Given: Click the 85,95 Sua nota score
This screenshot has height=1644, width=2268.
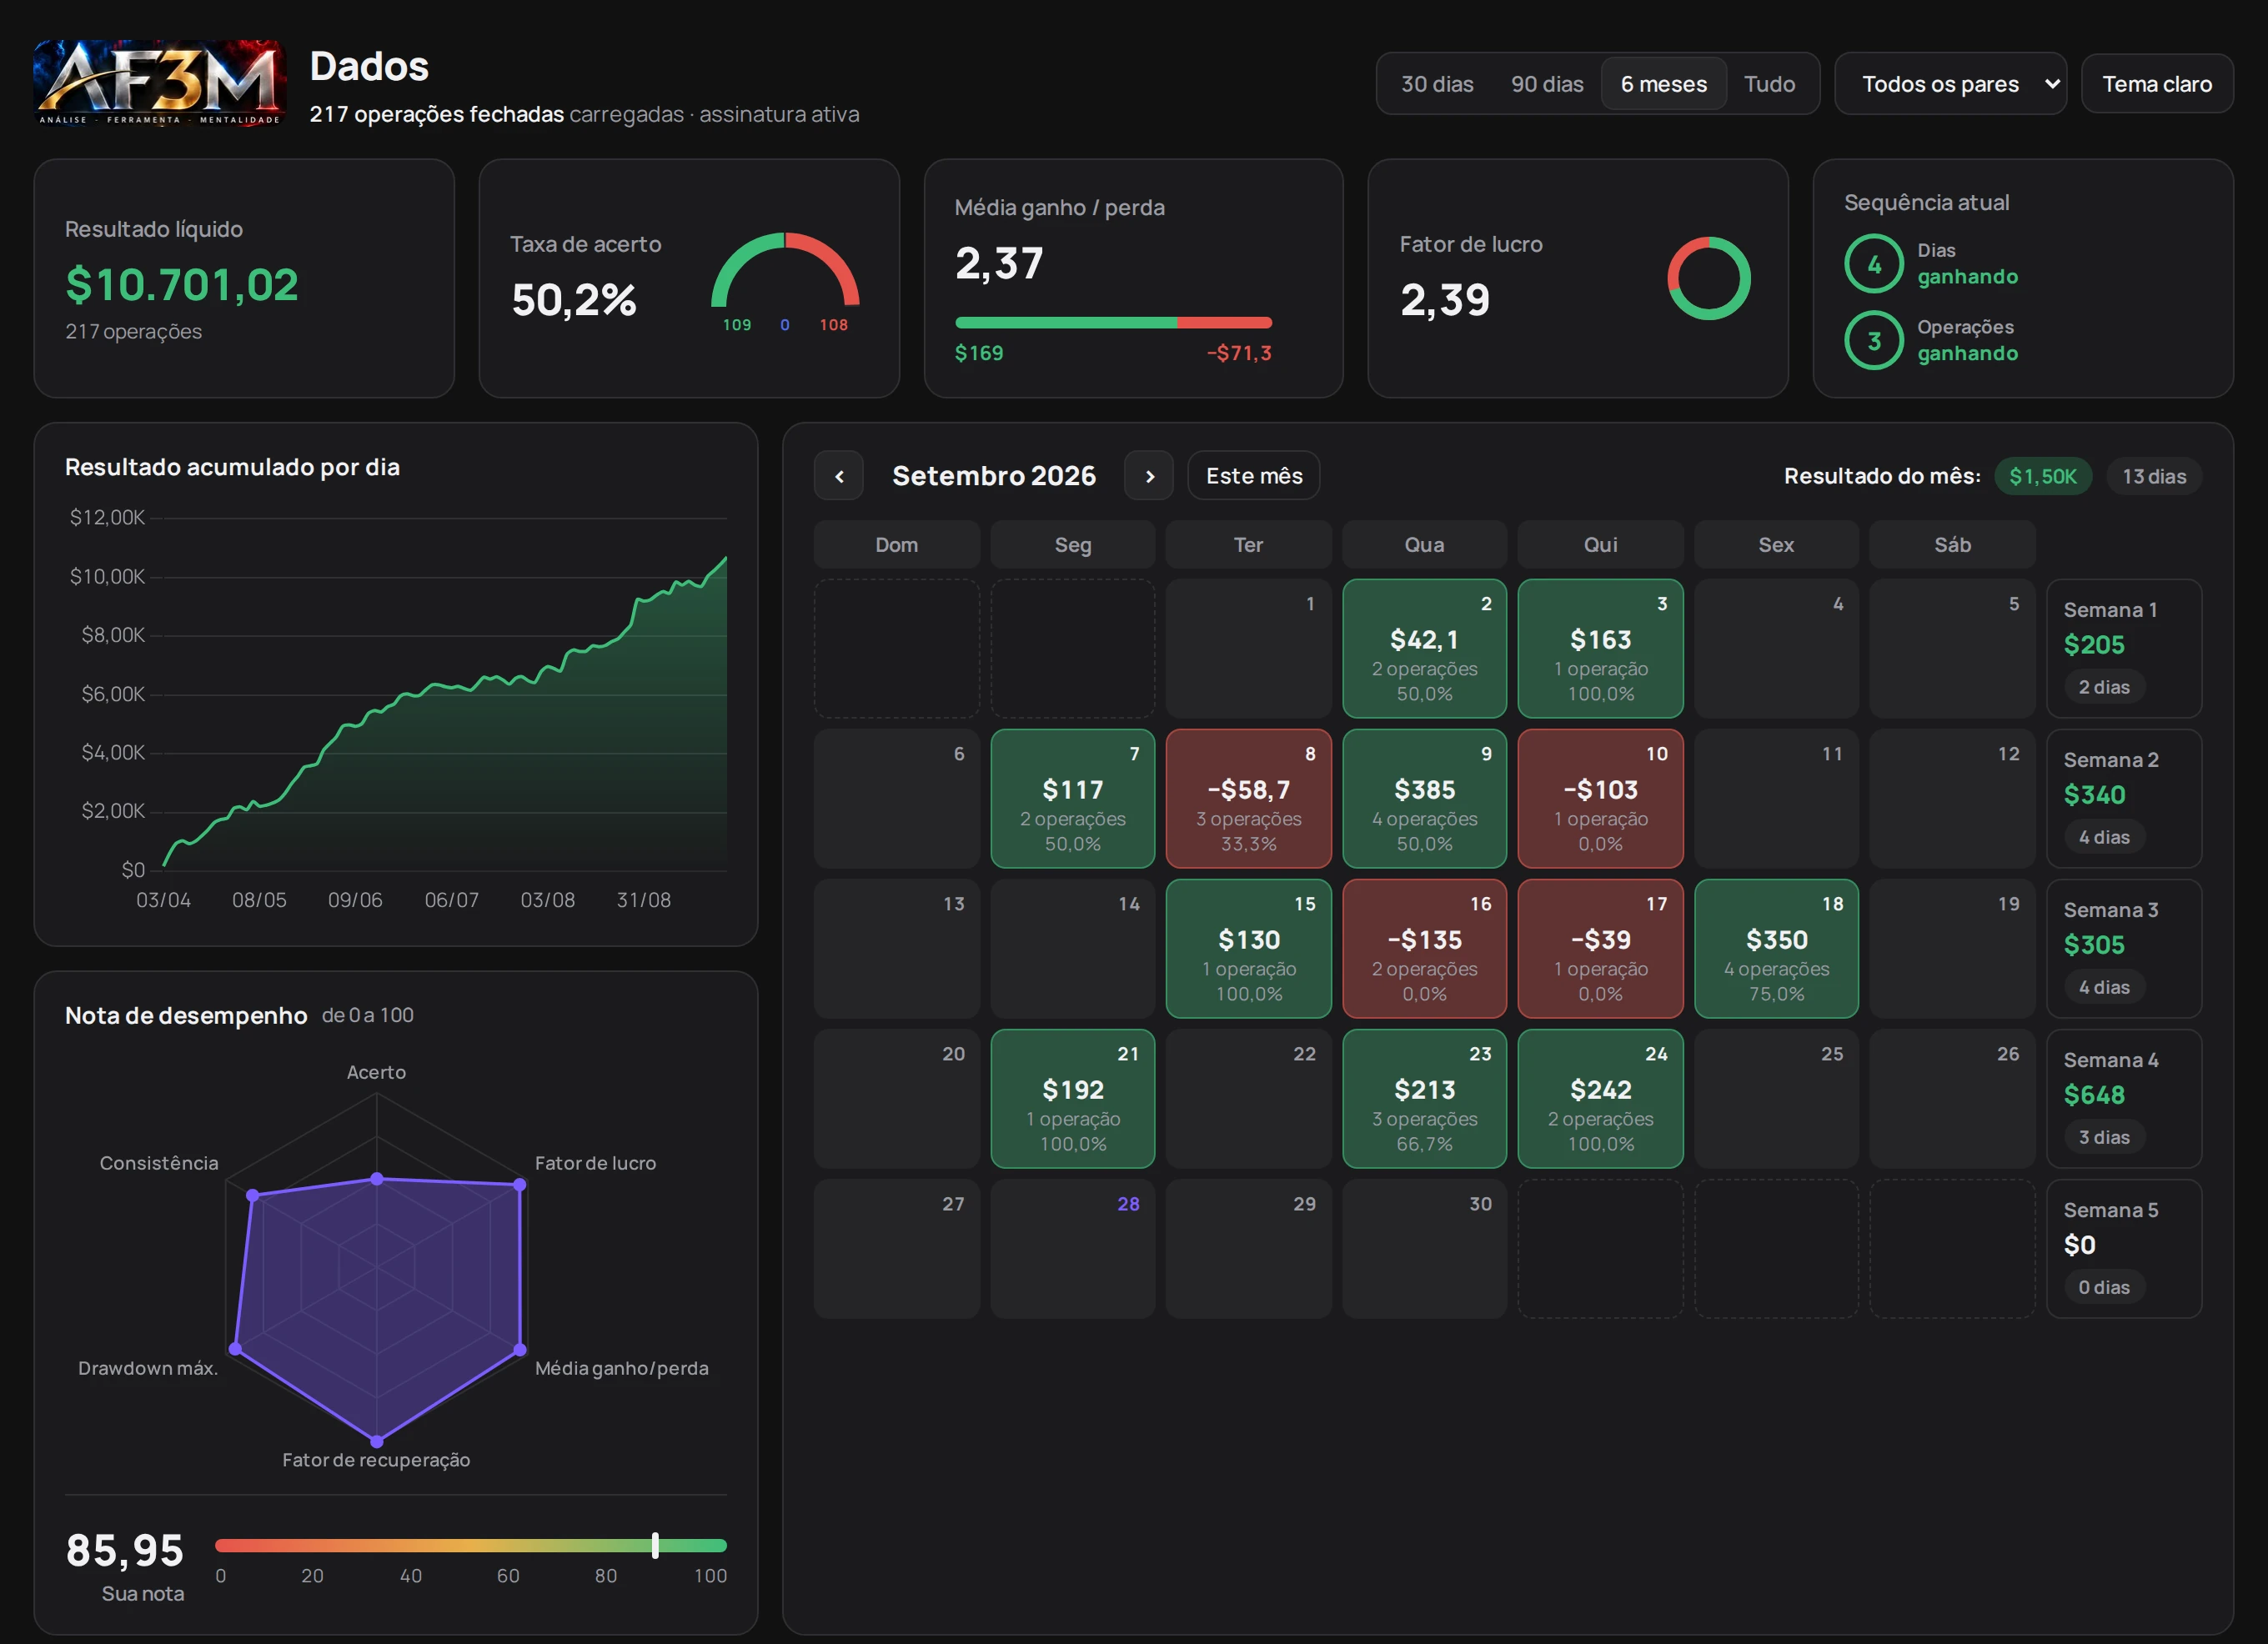Looking at the screenshot, I should (x=125, y=1551).
